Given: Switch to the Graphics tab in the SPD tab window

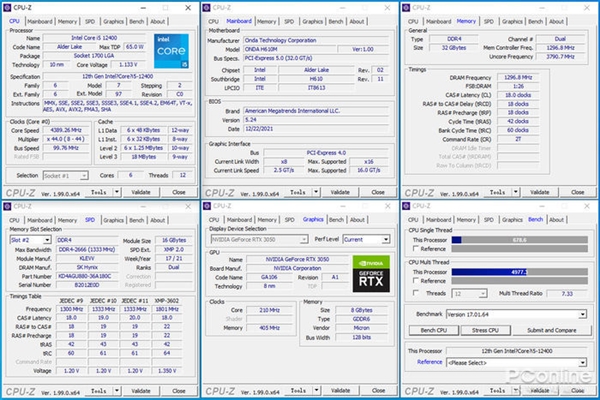Looking at the screenshot, I should point(114,220).
